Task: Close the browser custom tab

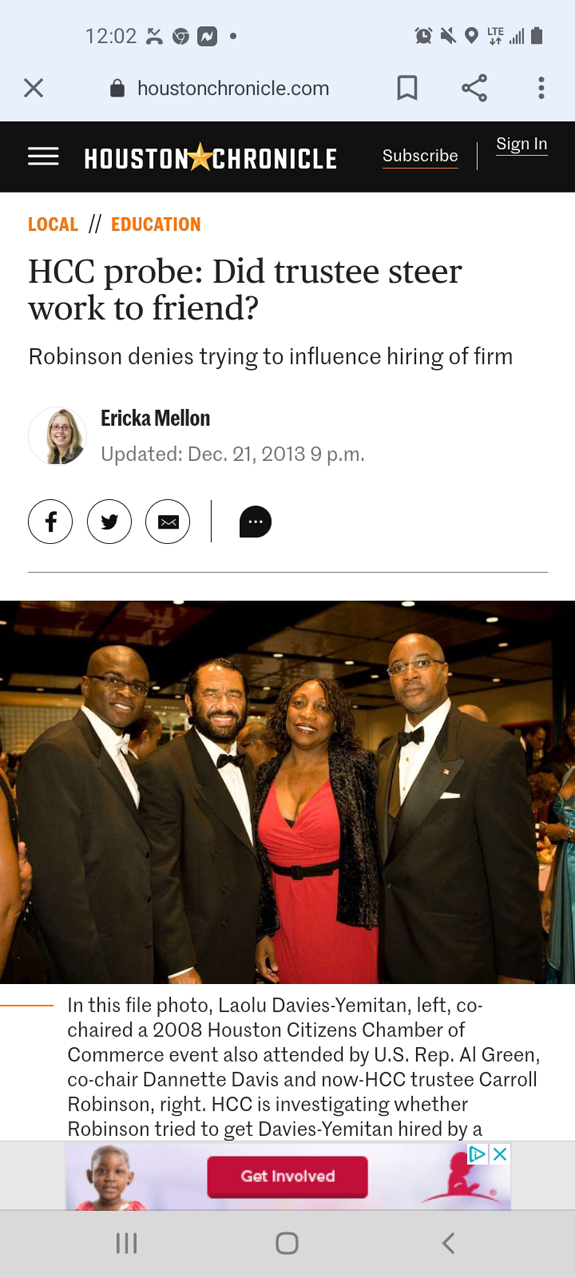Action: pos(33,88)
